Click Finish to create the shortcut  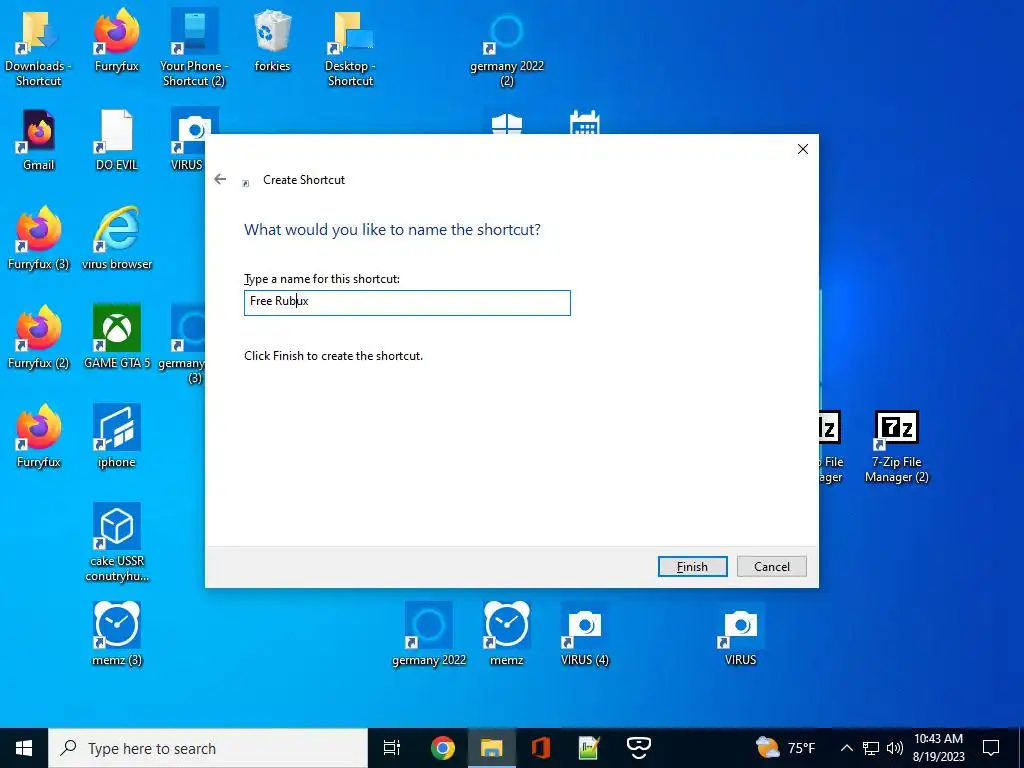point(692,566)
